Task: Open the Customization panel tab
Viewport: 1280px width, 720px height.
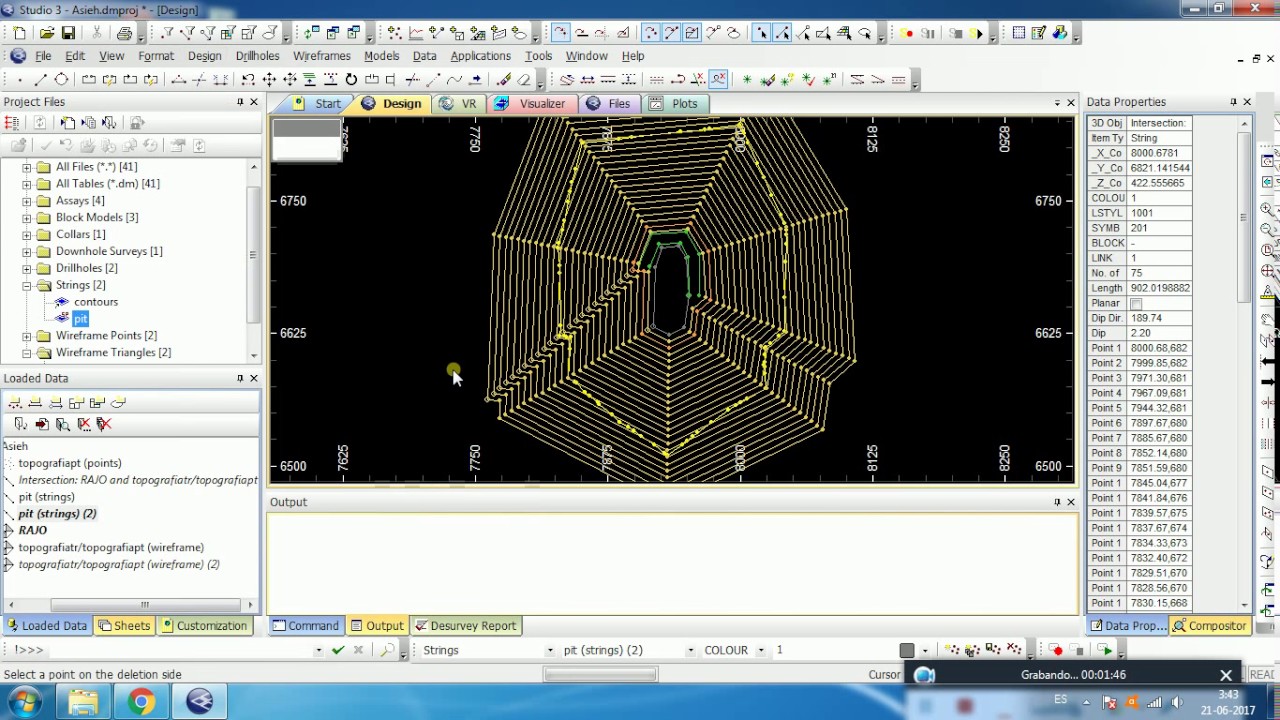Action: pos(203,626)
